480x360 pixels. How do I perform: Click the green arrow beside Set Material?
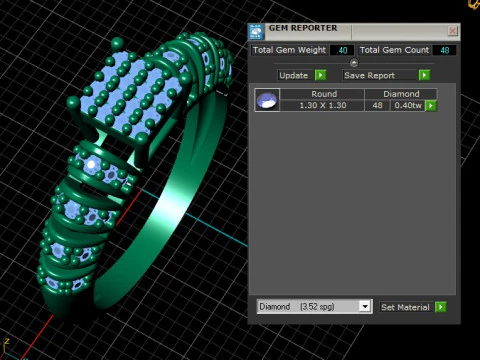click(441, 307)
